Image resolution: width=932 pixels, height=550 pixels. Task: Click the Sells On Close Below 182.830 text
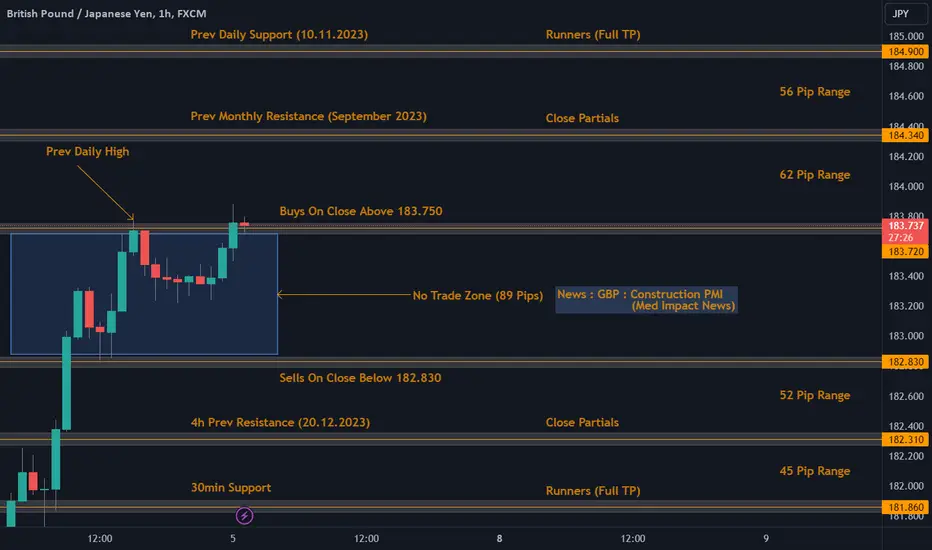360,378
